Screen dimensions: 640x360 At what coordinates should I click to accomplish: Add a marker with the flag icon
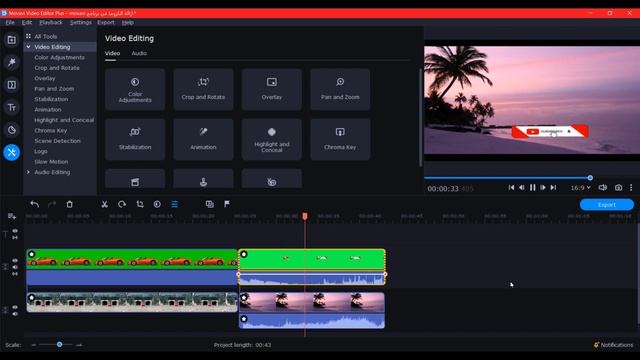227,204
